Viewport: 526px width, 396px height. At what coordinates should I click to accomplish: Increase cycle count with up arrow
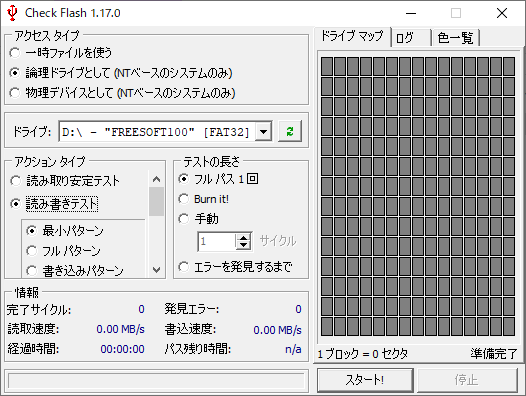[x=244, y=238]
